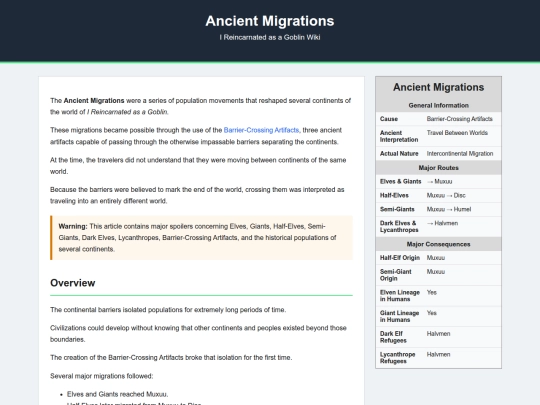Click the '→ Halvmen' route value
Viewport: 540px width, 405px height.
tap(442, 223)
